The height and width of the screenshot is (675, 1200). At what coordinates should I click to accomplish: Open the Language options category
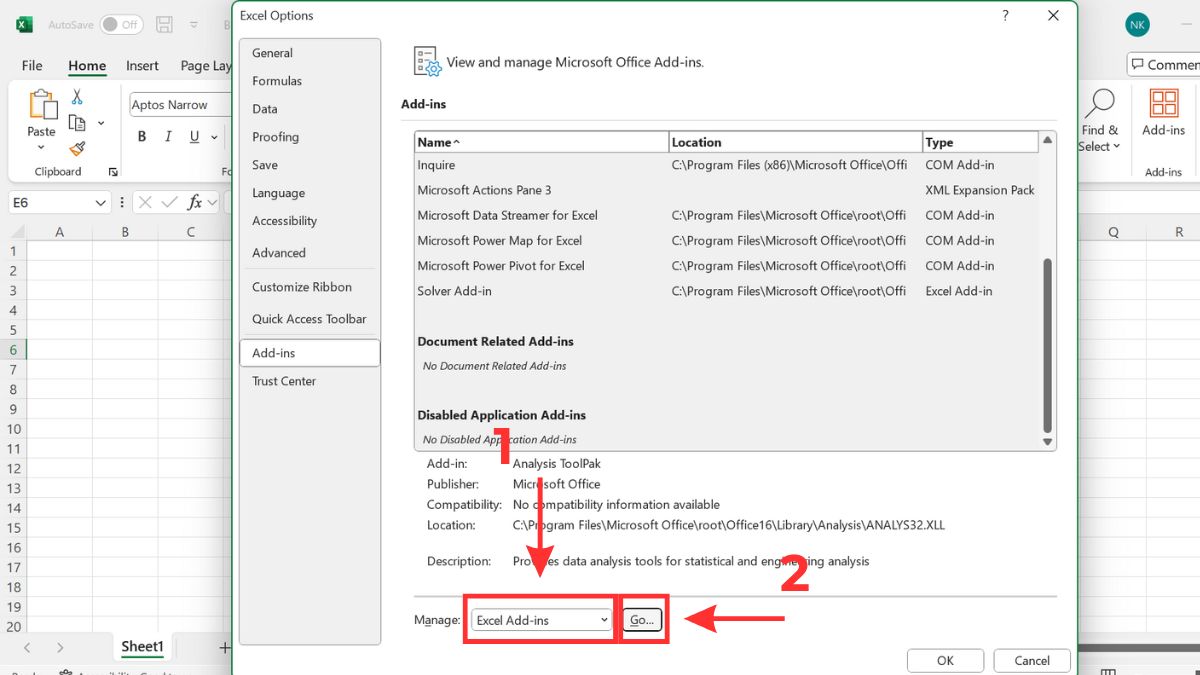pyautogui.click(x=310, y=193)
